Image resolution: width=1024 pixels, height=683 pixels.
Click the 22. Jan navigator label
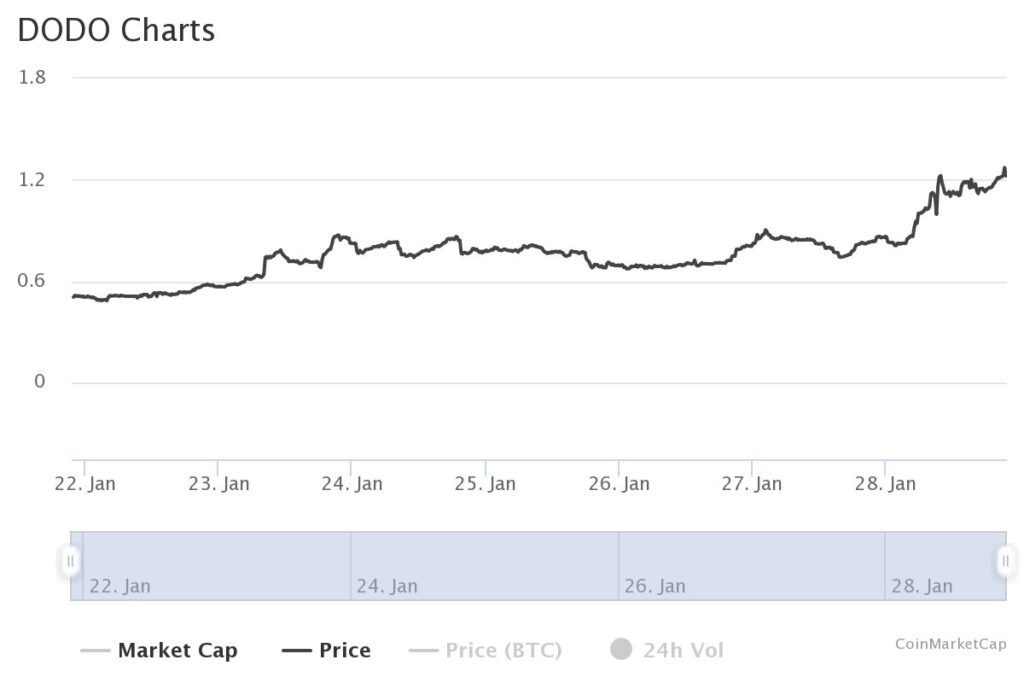pyautogui.click(x=120, y=586)
